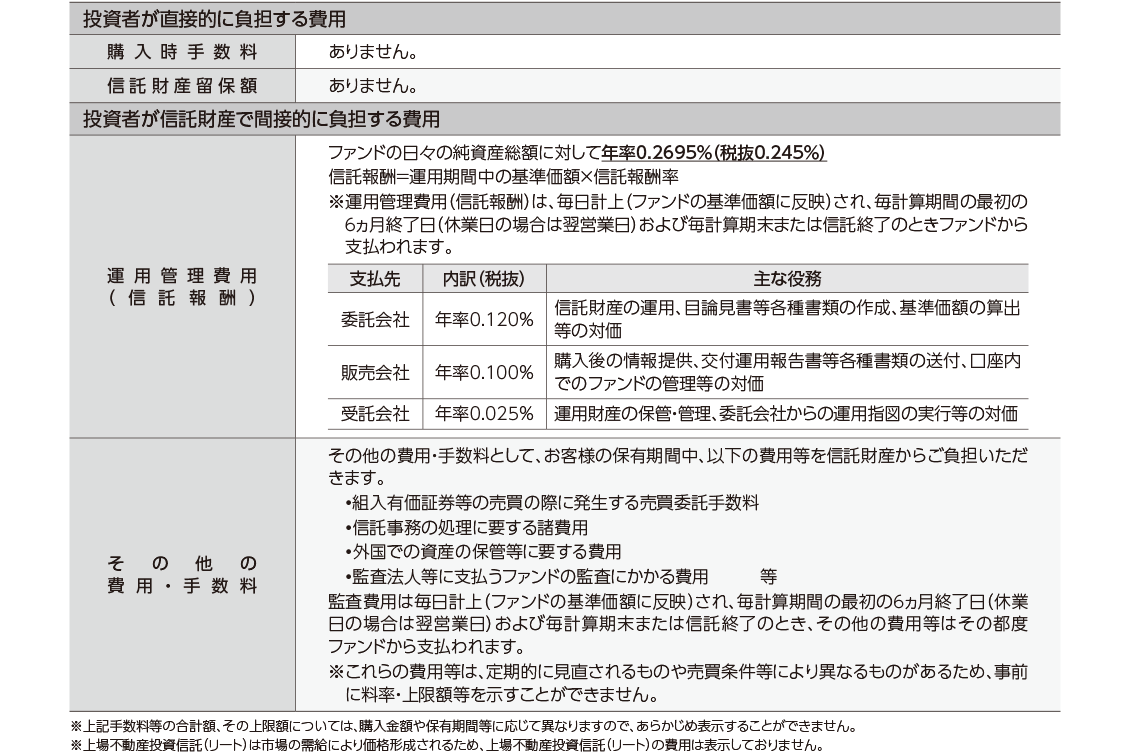Click the 年率0.025% value
This screenshot has width=1130, height=753.
point(484,414)
